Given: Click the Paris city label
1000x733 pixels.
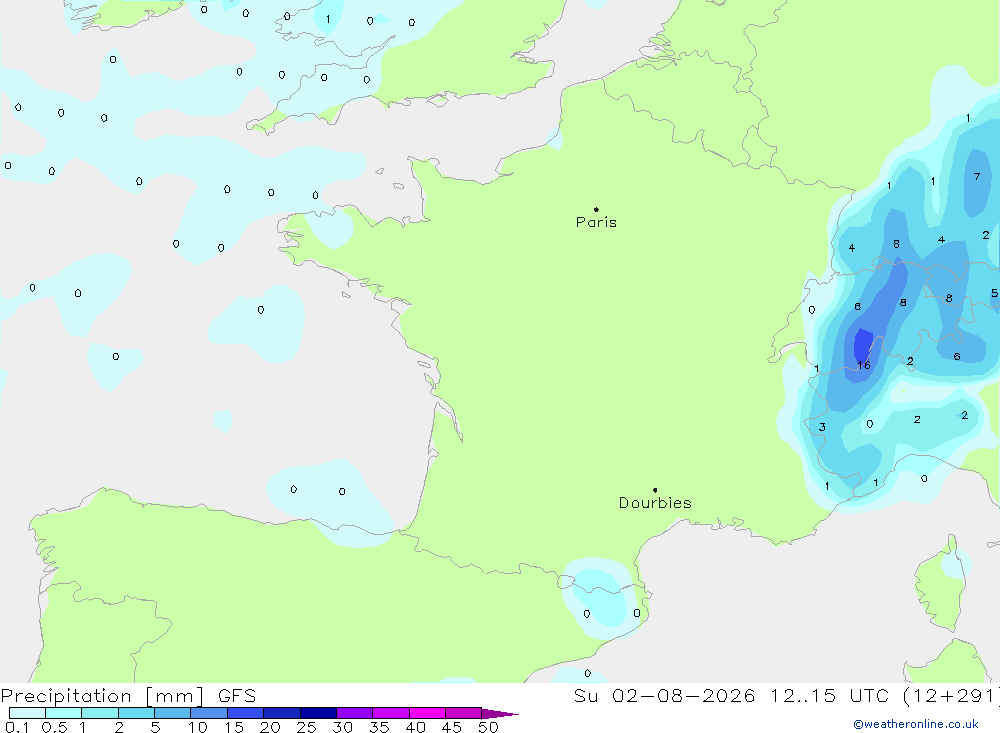Looking at the screenshot, I should (596, 222).
